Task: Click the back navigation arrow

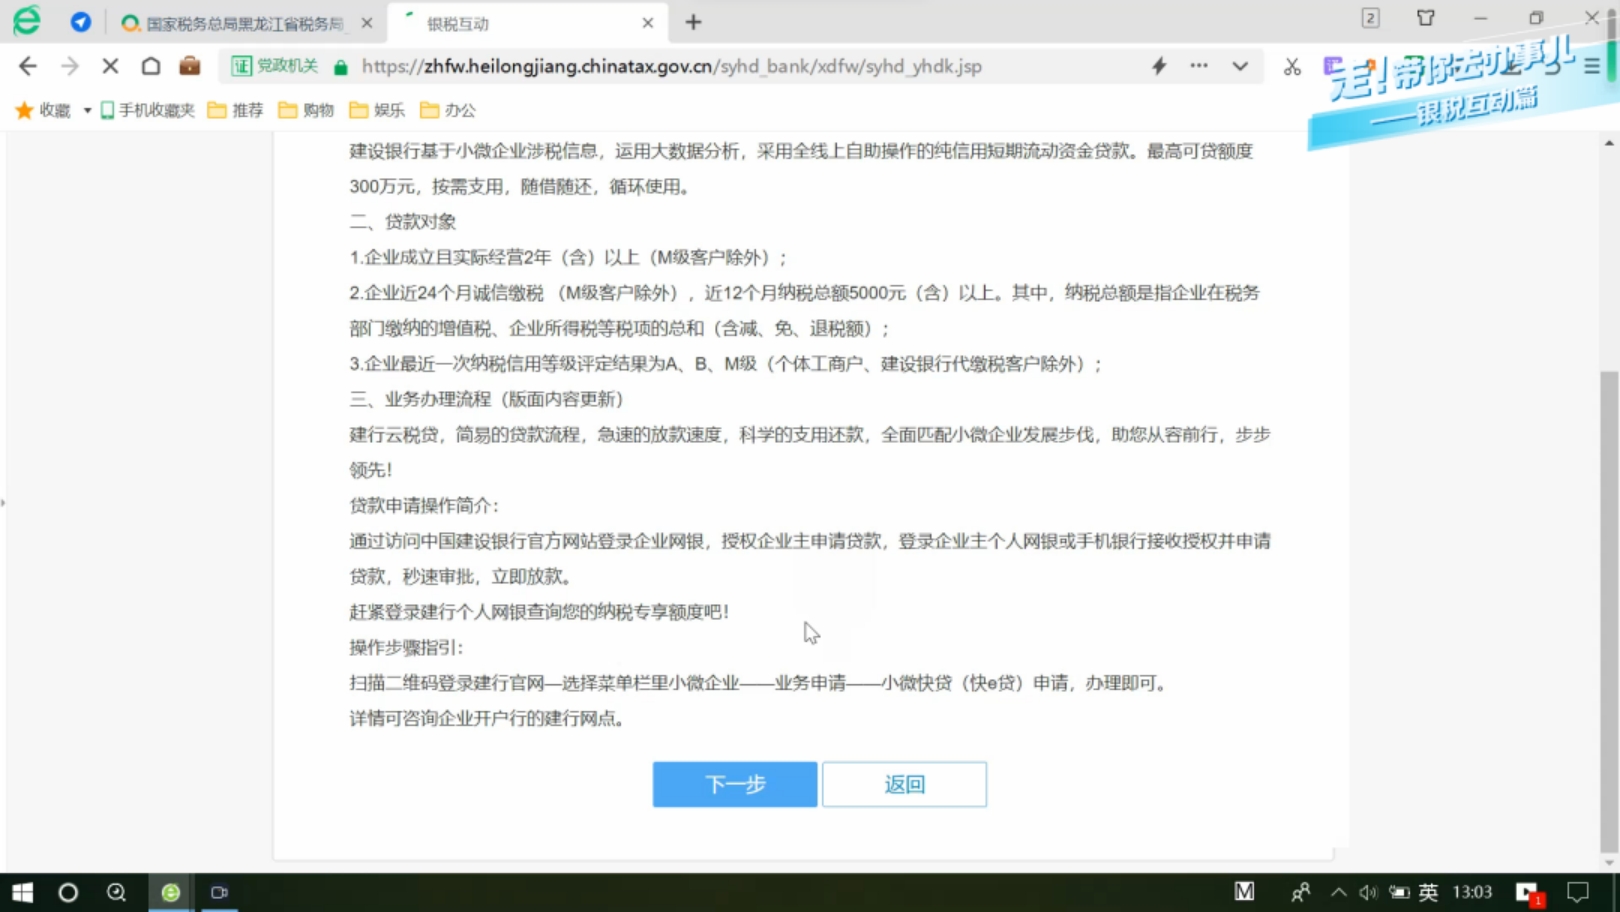Action: click(x=28, y=66)
